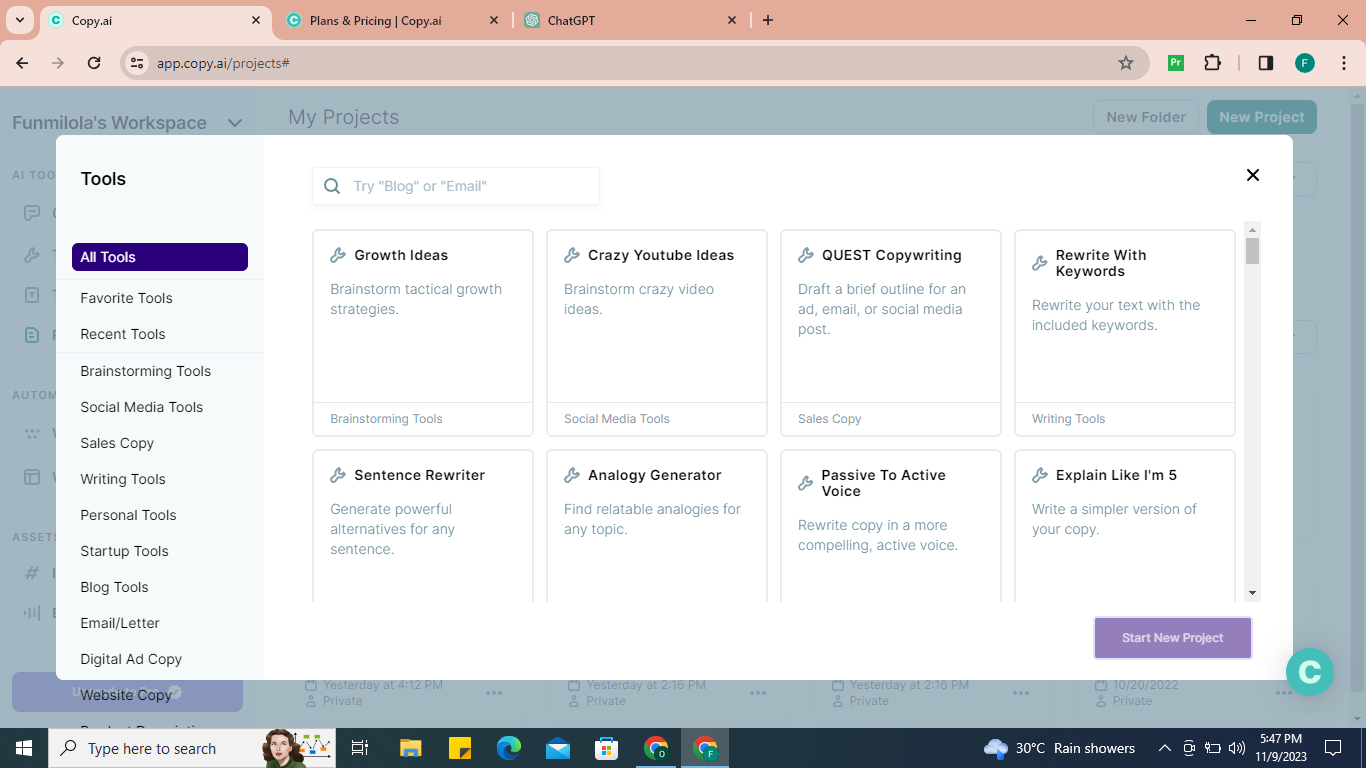The width and height of the screenshot is (1366, 768).
Task: Click the Chrome bookmark star icon
Action: pyautogui.click(x=1126, y=63)
